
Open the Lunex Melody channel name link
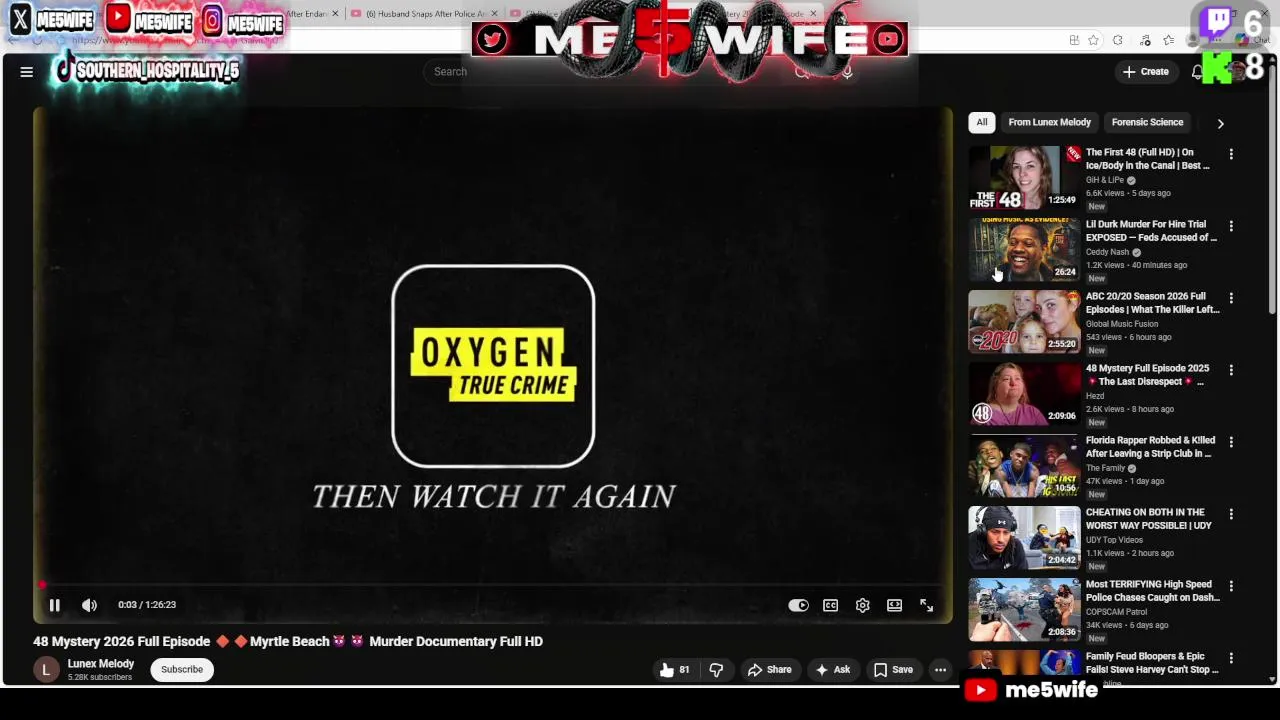tap(101, 664)
